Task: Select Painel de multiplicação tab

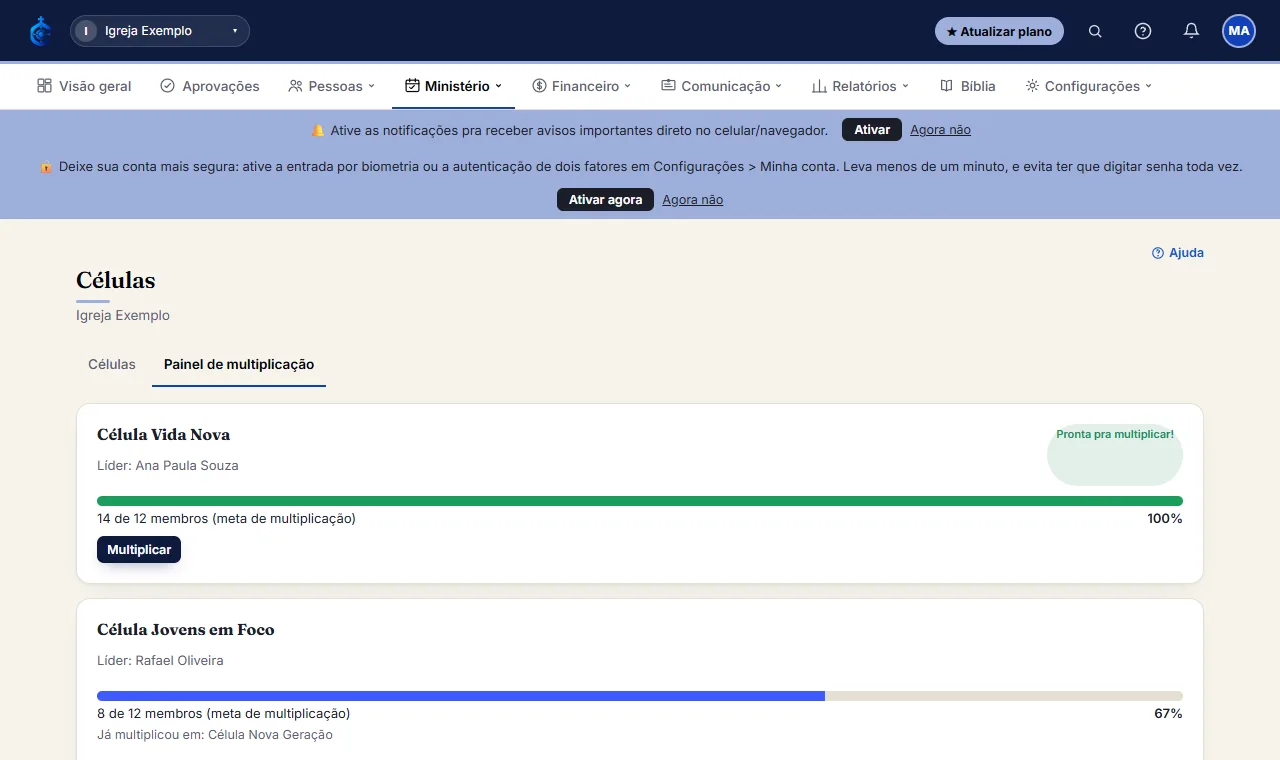Action: [239, 365]
